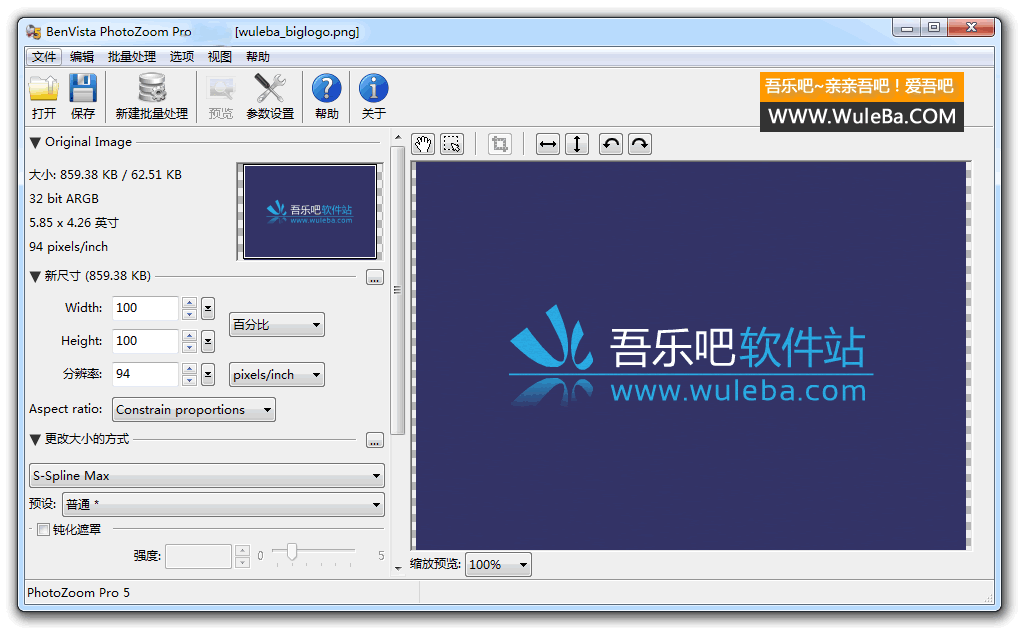The image size is (1018, 631).
Task: Click in the 分辨率 input field
Action: (145, 374)
